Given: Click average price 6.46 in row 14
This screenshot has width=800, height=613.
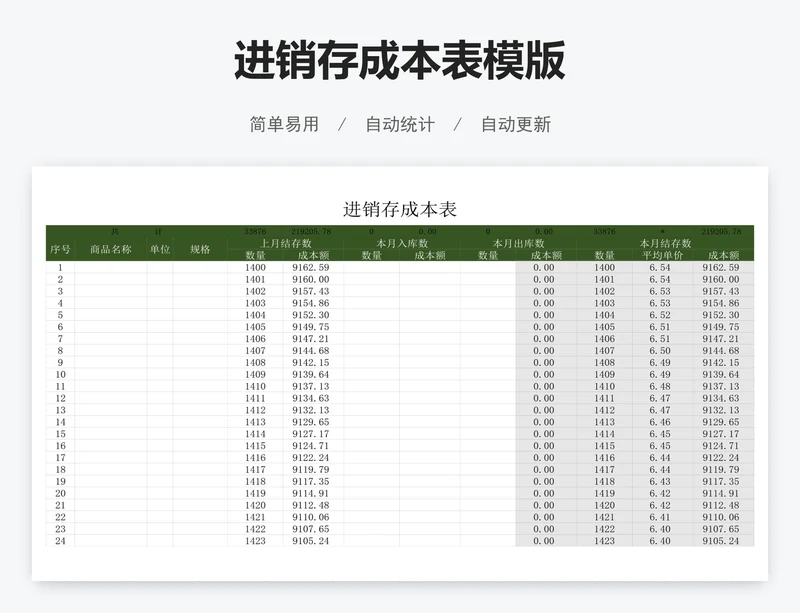Looking at the screenshot, I should [x=660, y=422].
